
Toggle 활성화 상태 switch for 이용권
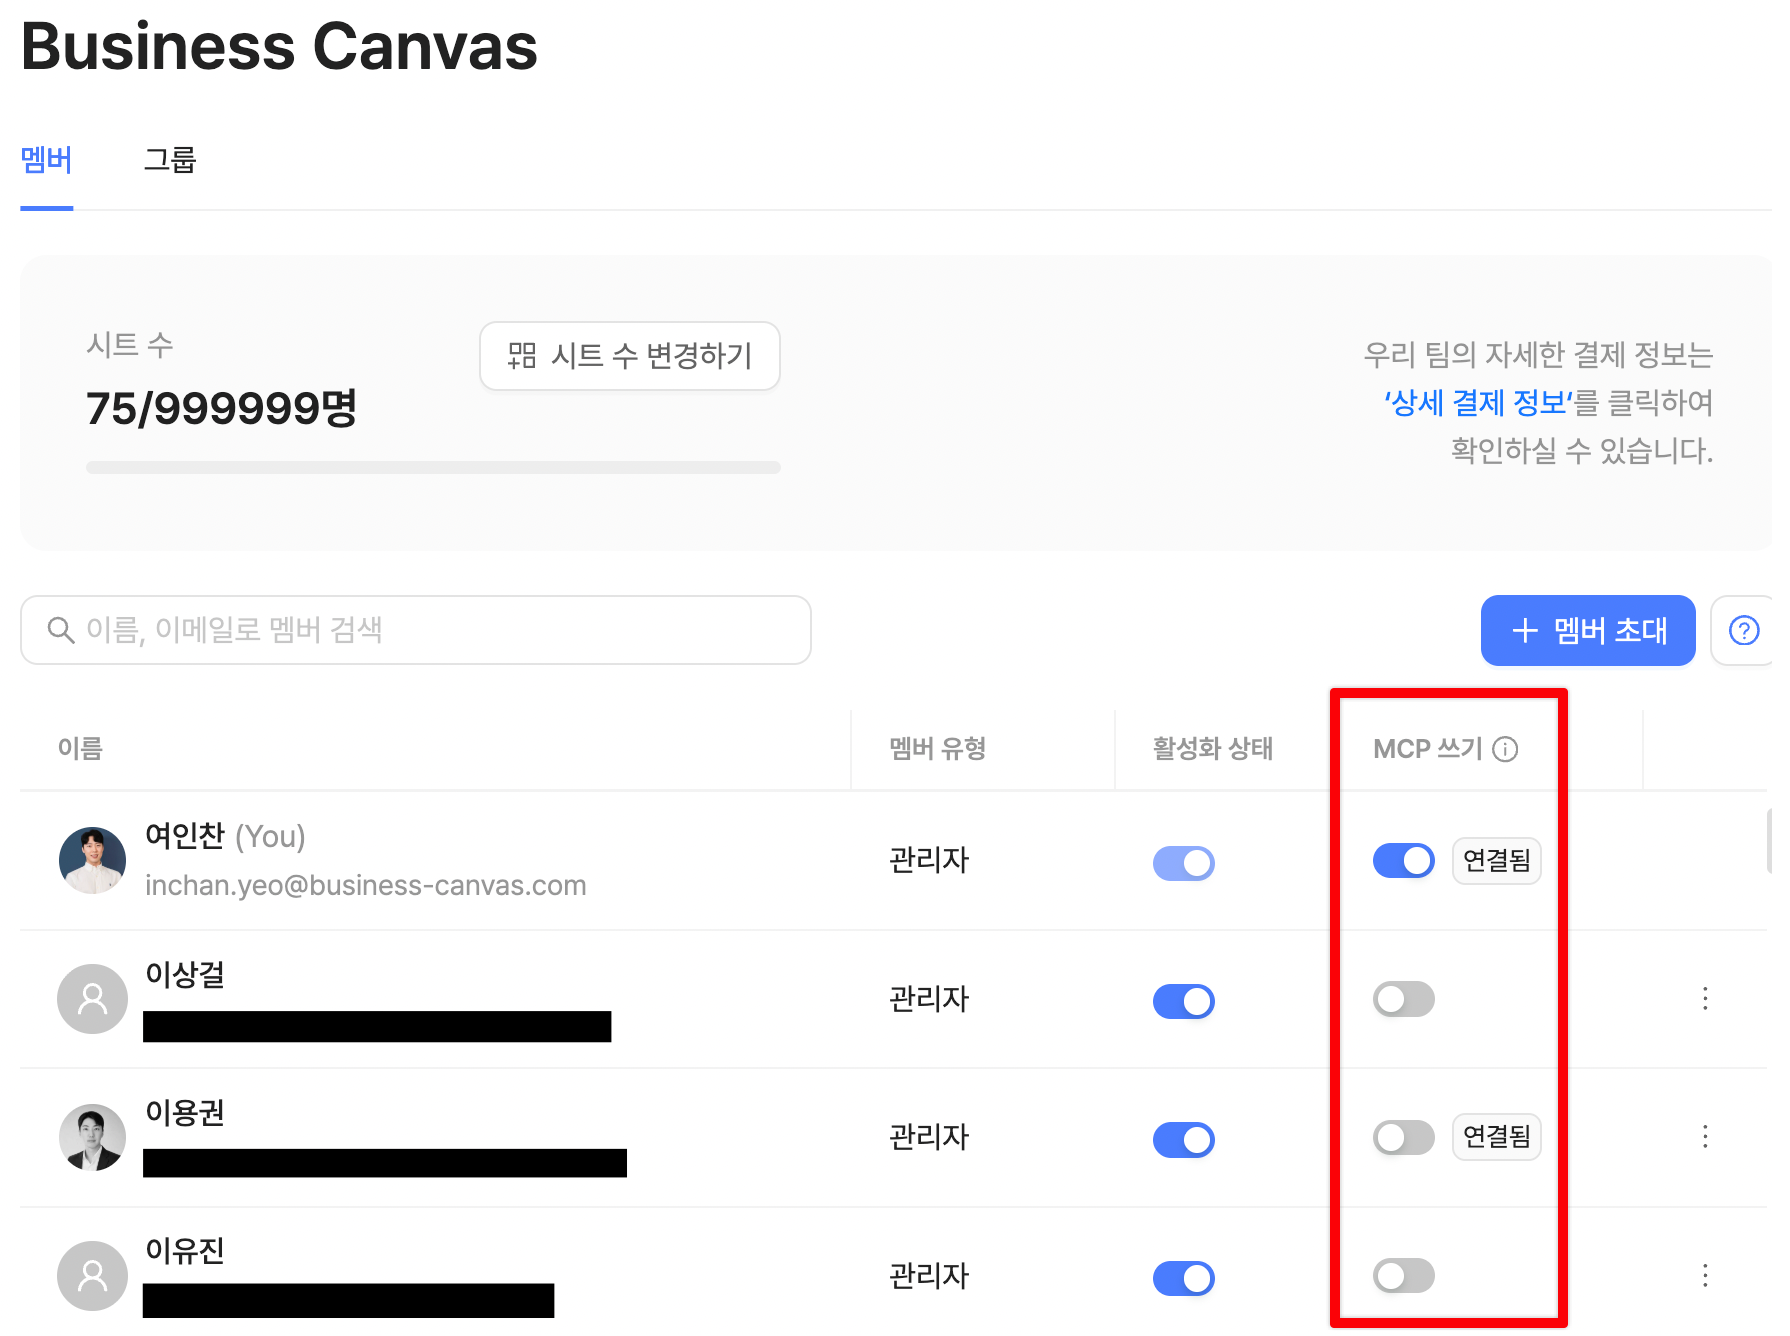[x=1184, y=1139]
